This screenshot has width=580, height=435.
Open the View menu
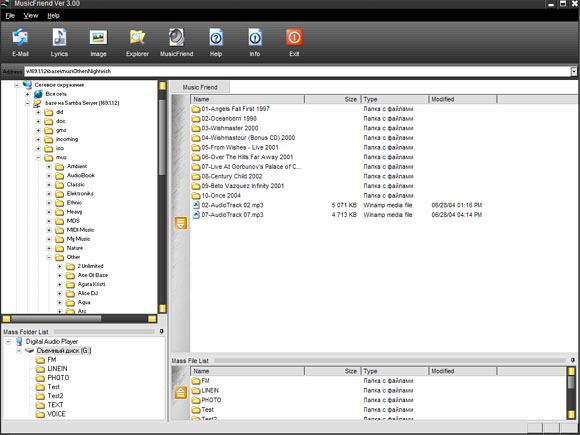point(31,16)
